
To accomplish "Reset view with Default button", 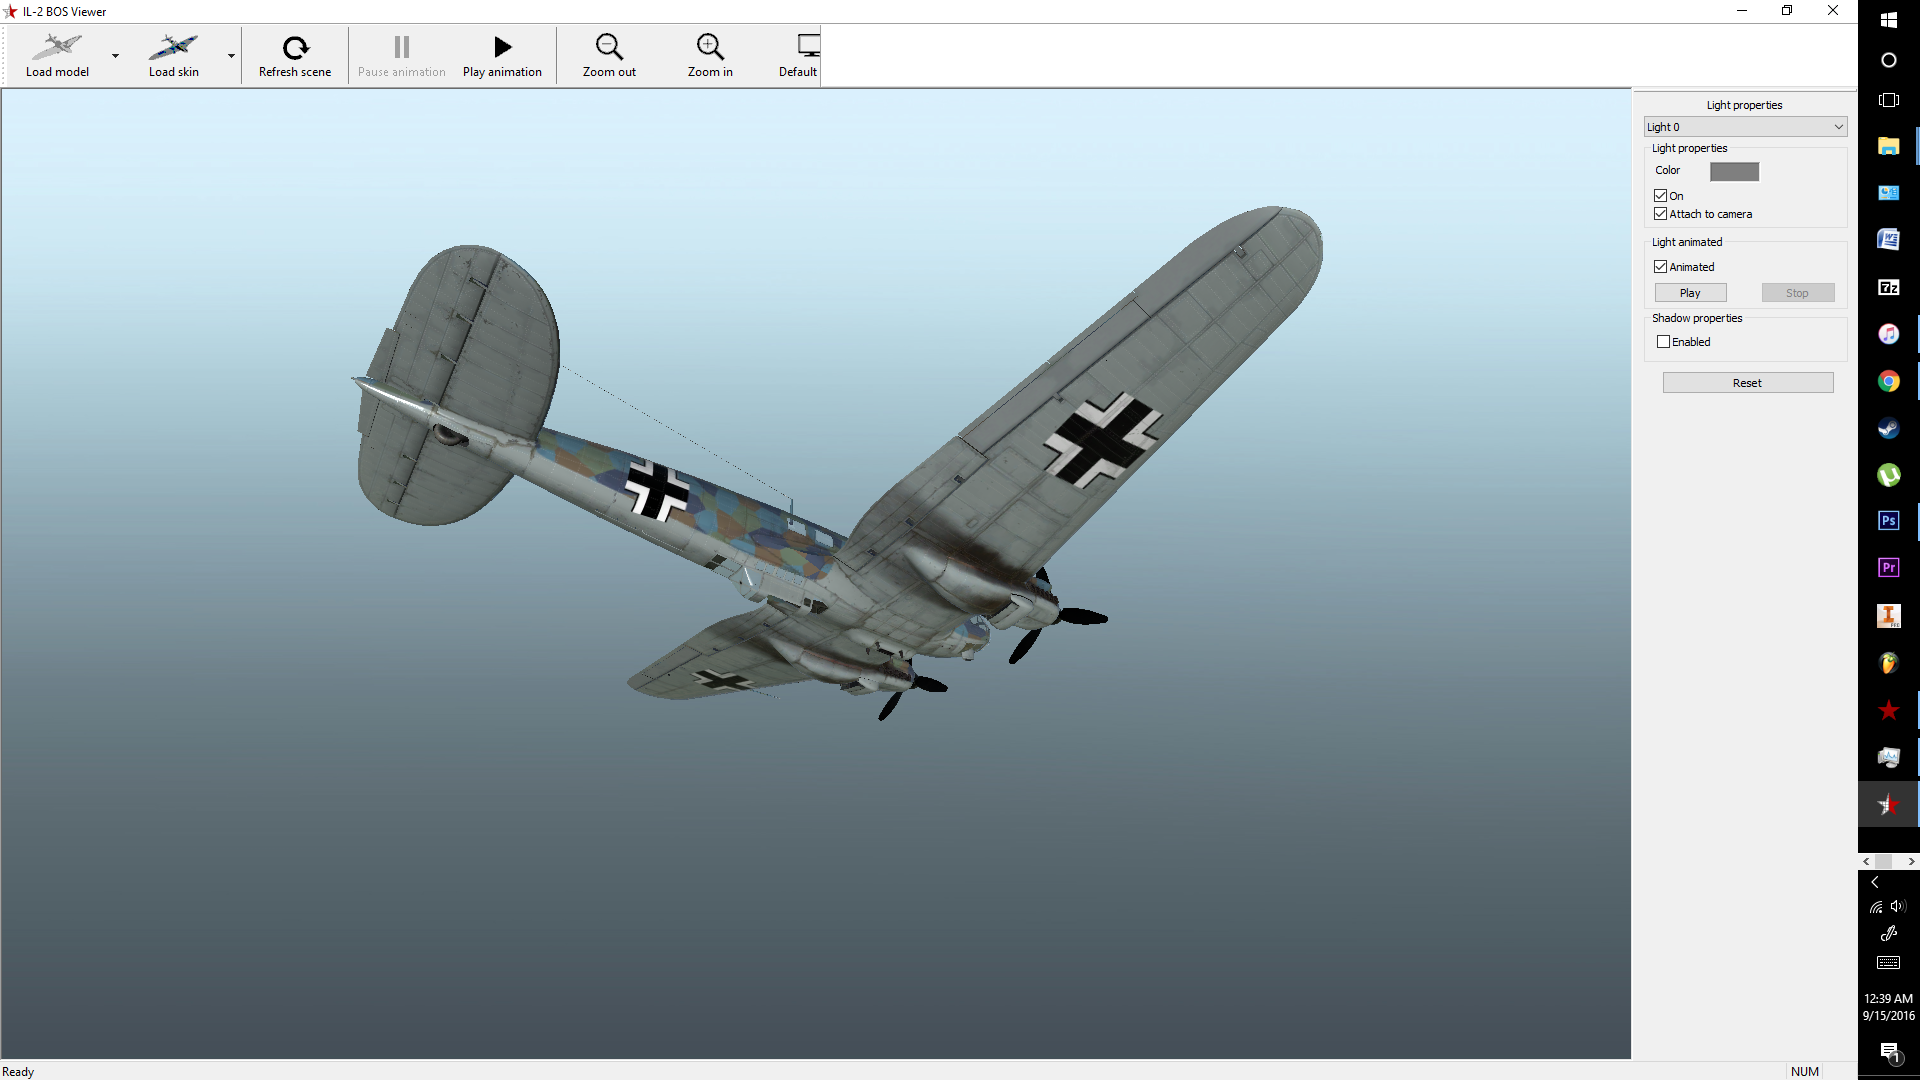I will (798, 56).
